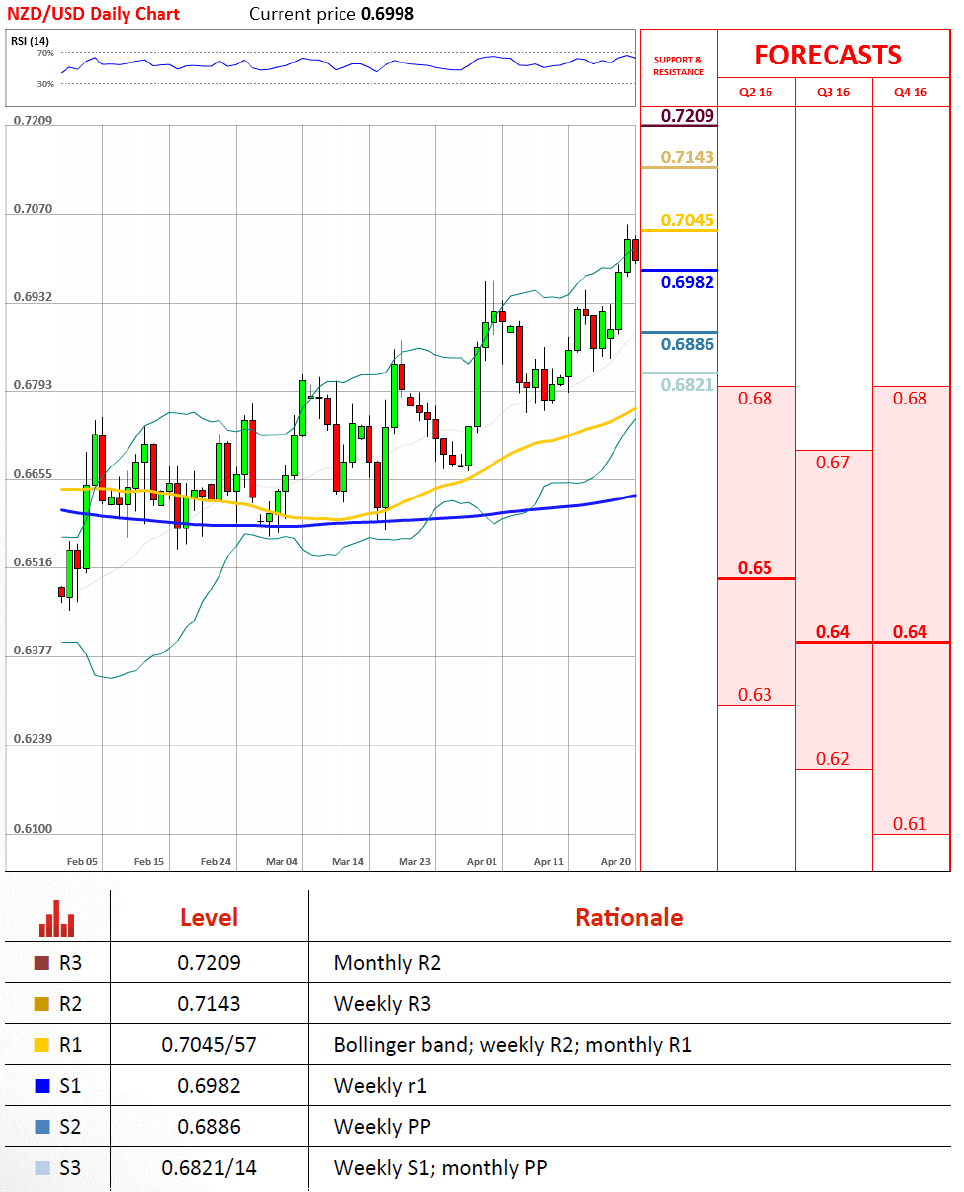Image resolution: width=964 pixels, height=1192 pixels.
Task: Click the bold 0.65 Q2 forecast value
Action: 755,568
